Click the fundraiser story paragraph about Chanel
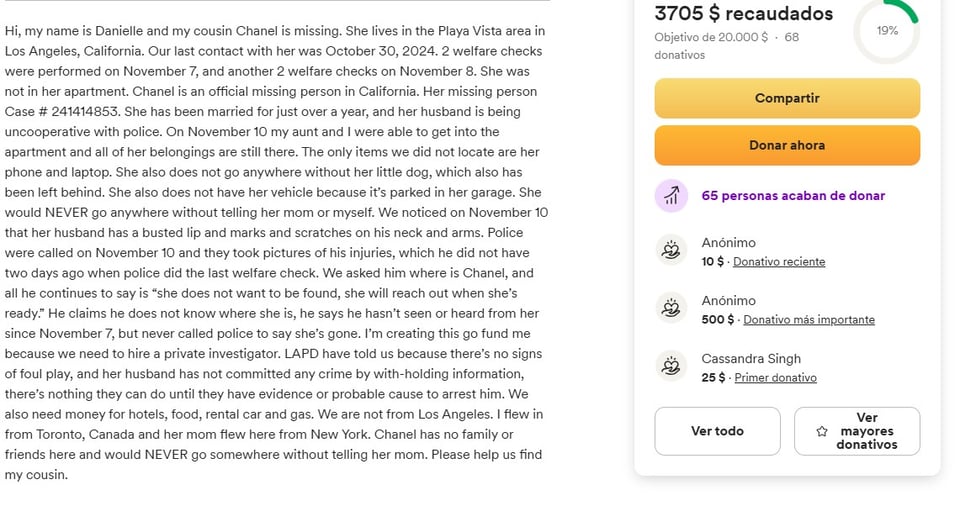 (276, 252)
